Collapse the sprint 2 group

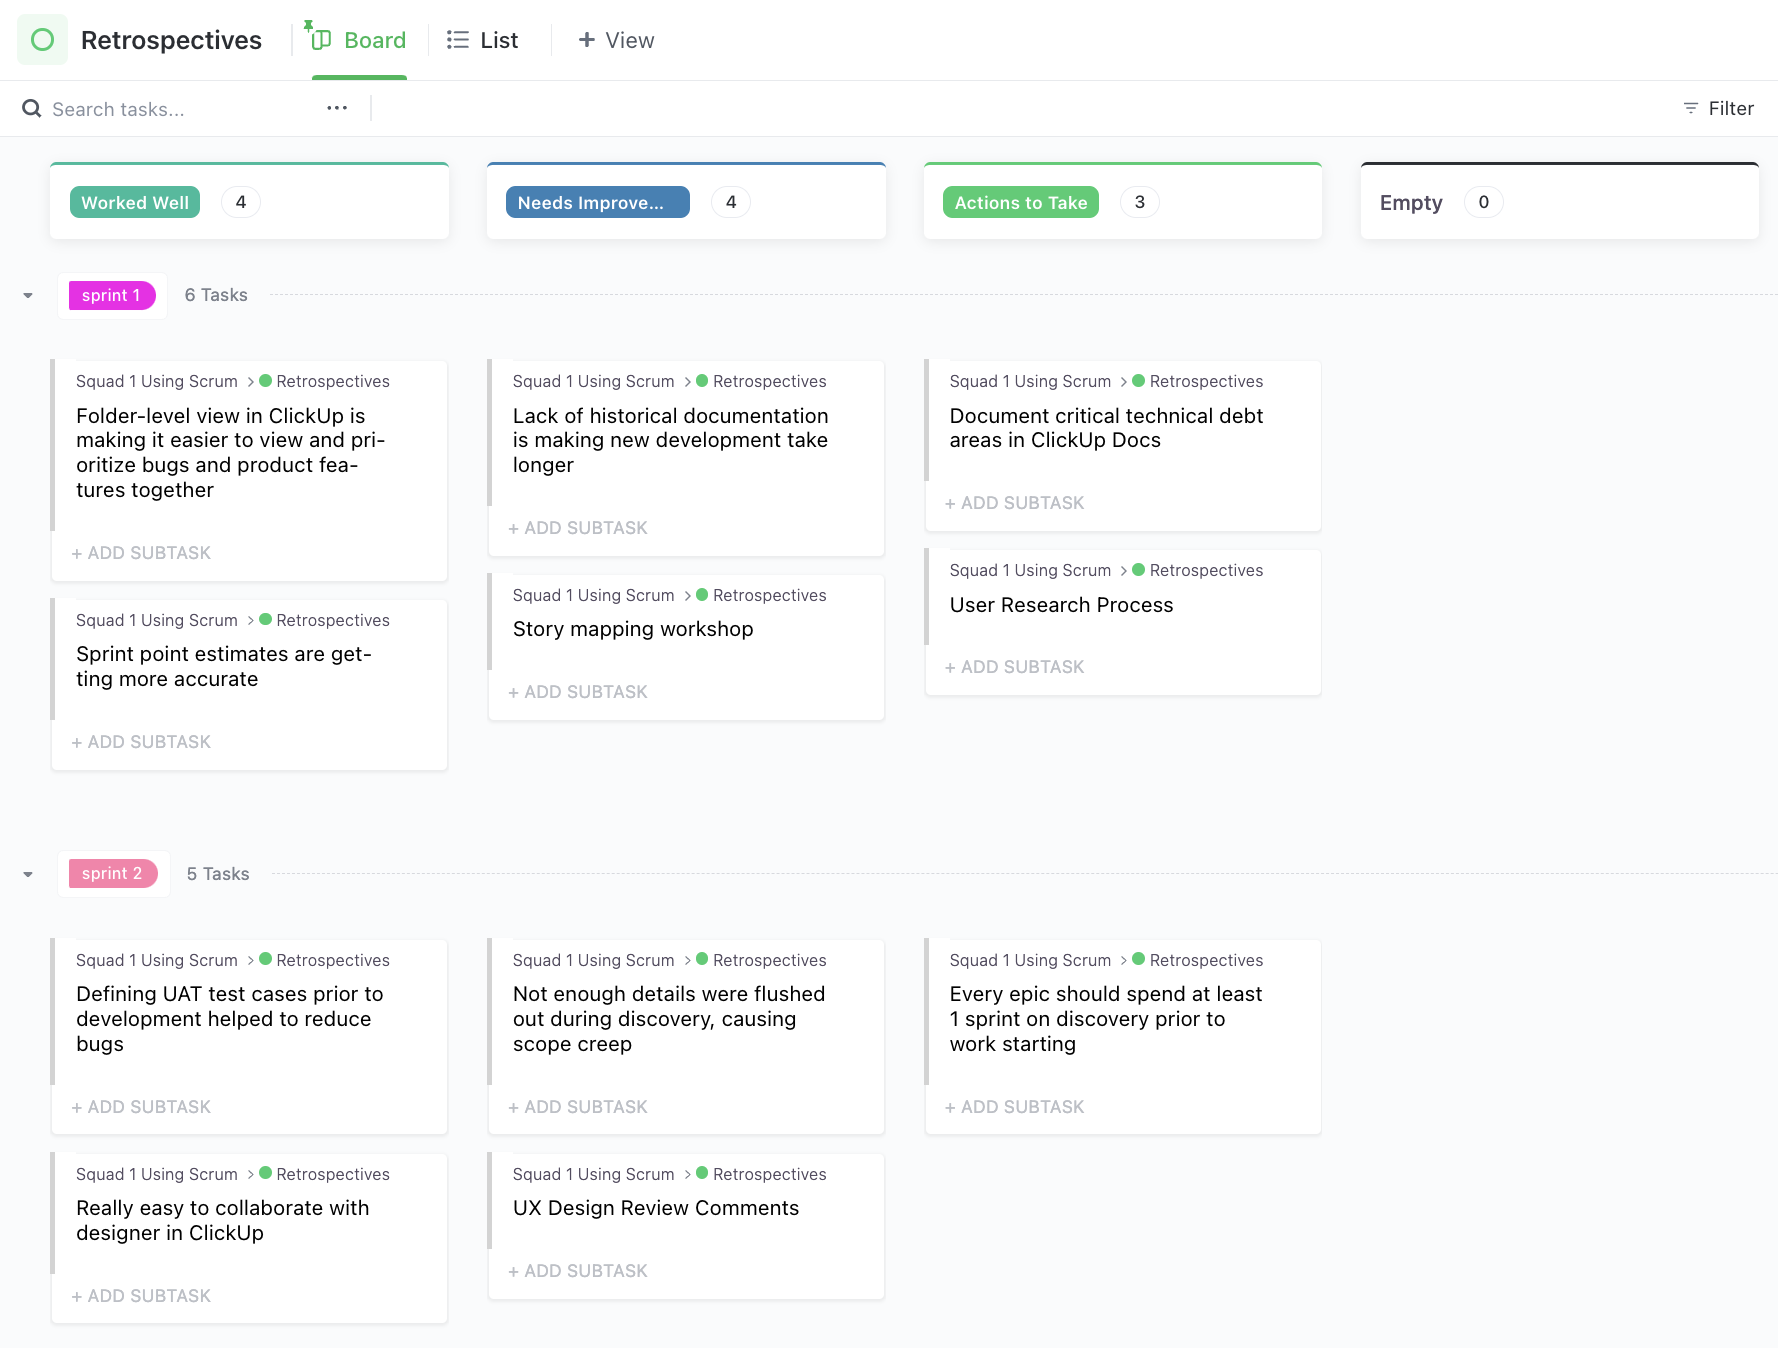pos(28,874)
